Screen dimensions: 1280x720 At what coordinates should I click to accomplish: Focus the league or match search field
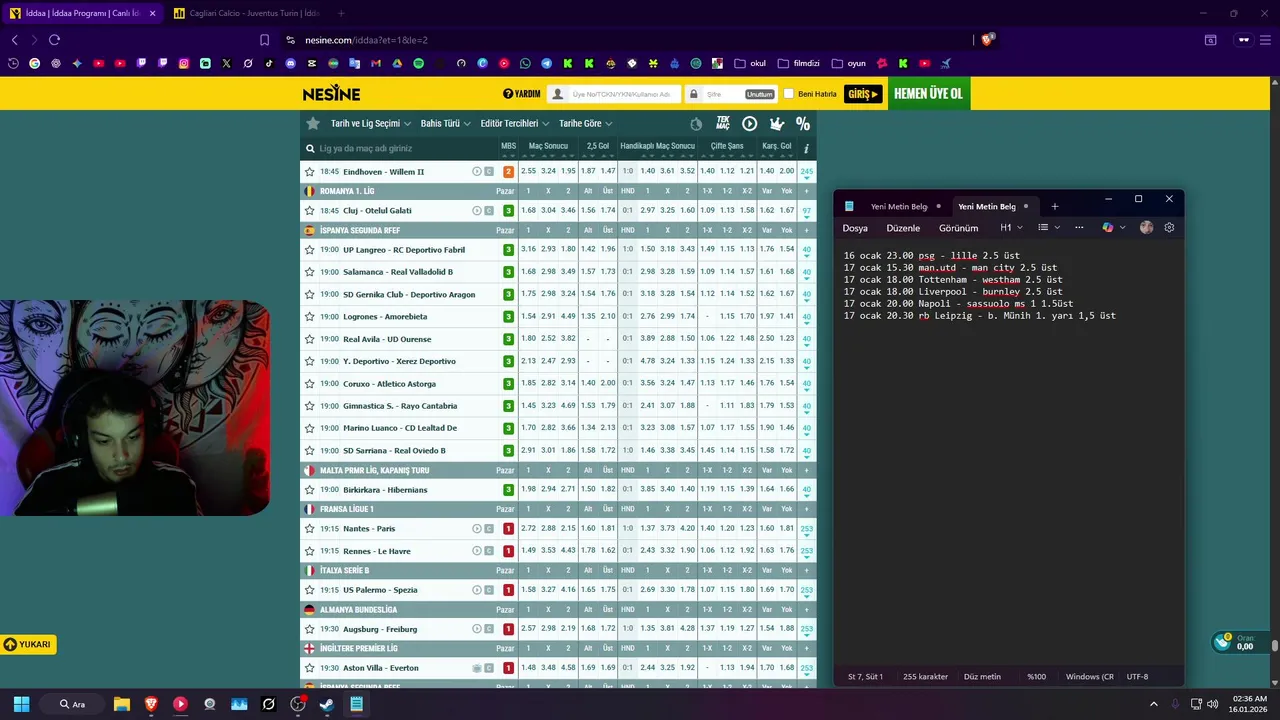point(400,149)
